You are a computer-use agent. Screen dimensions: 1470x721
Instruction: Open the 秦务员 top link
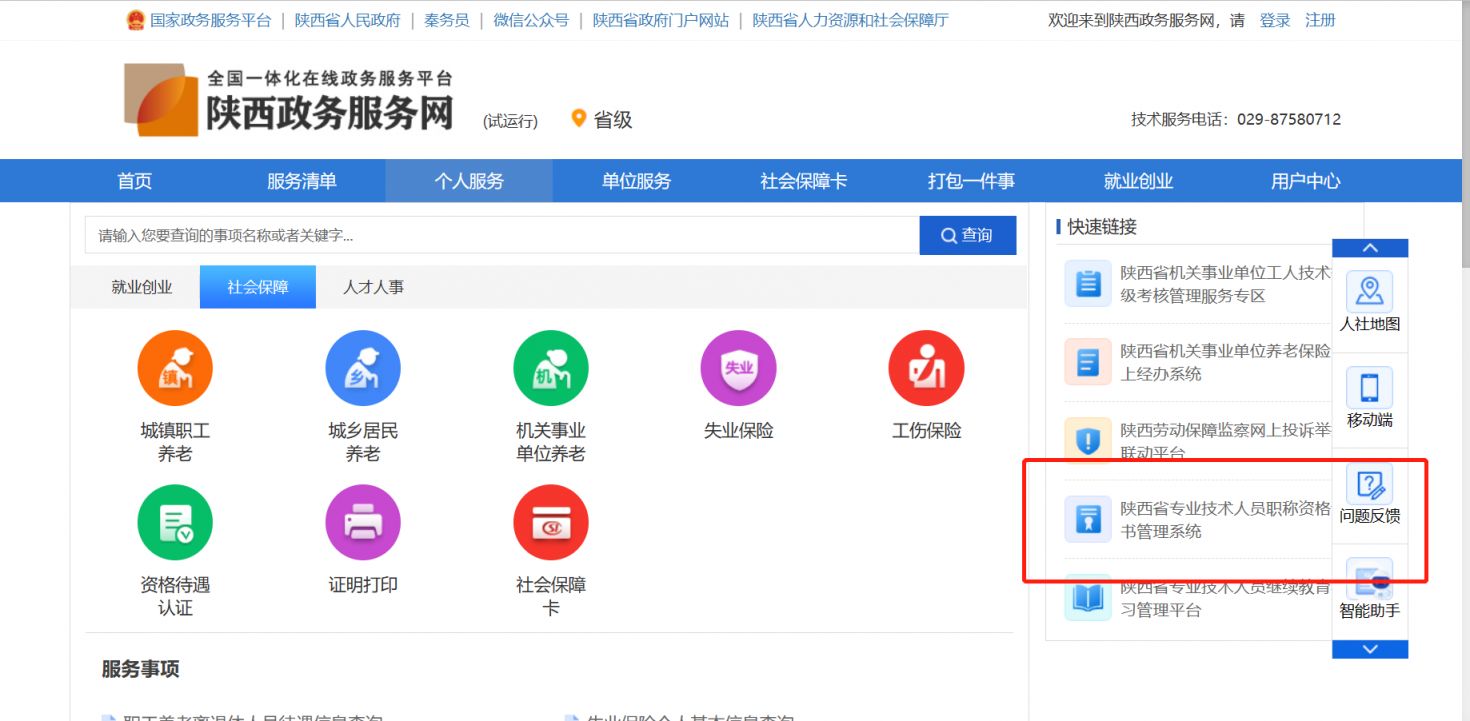(447, 20)
